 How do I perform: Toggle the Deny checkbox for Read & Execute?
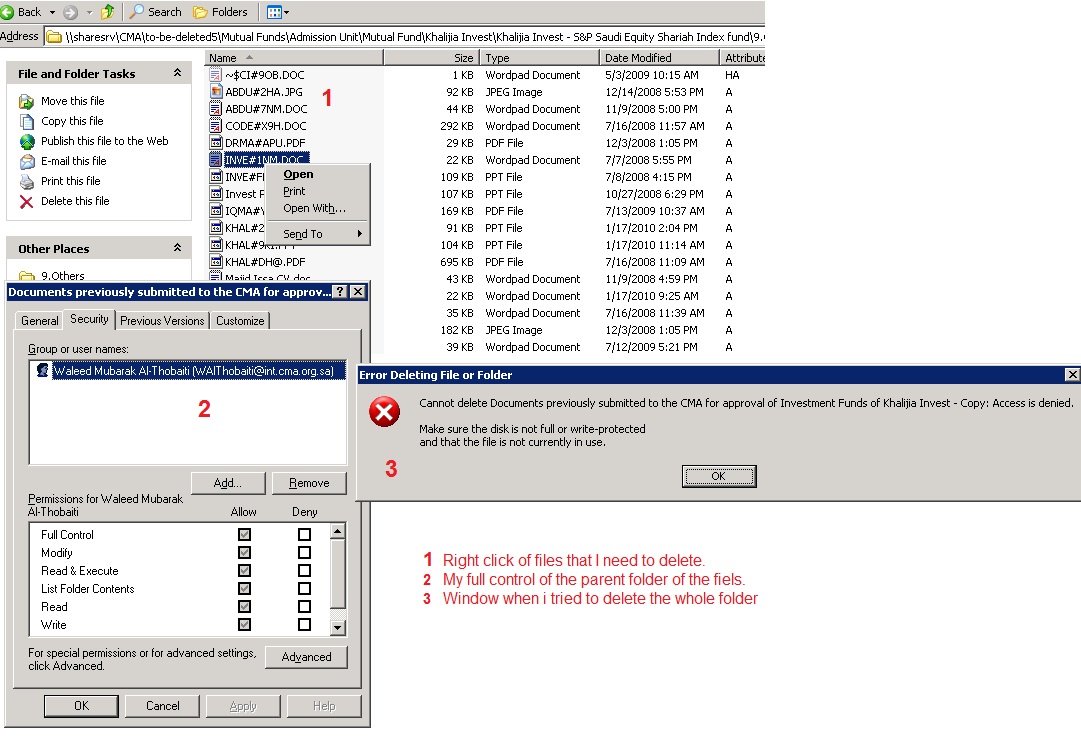pyautogui.click(x=304, y=570)
